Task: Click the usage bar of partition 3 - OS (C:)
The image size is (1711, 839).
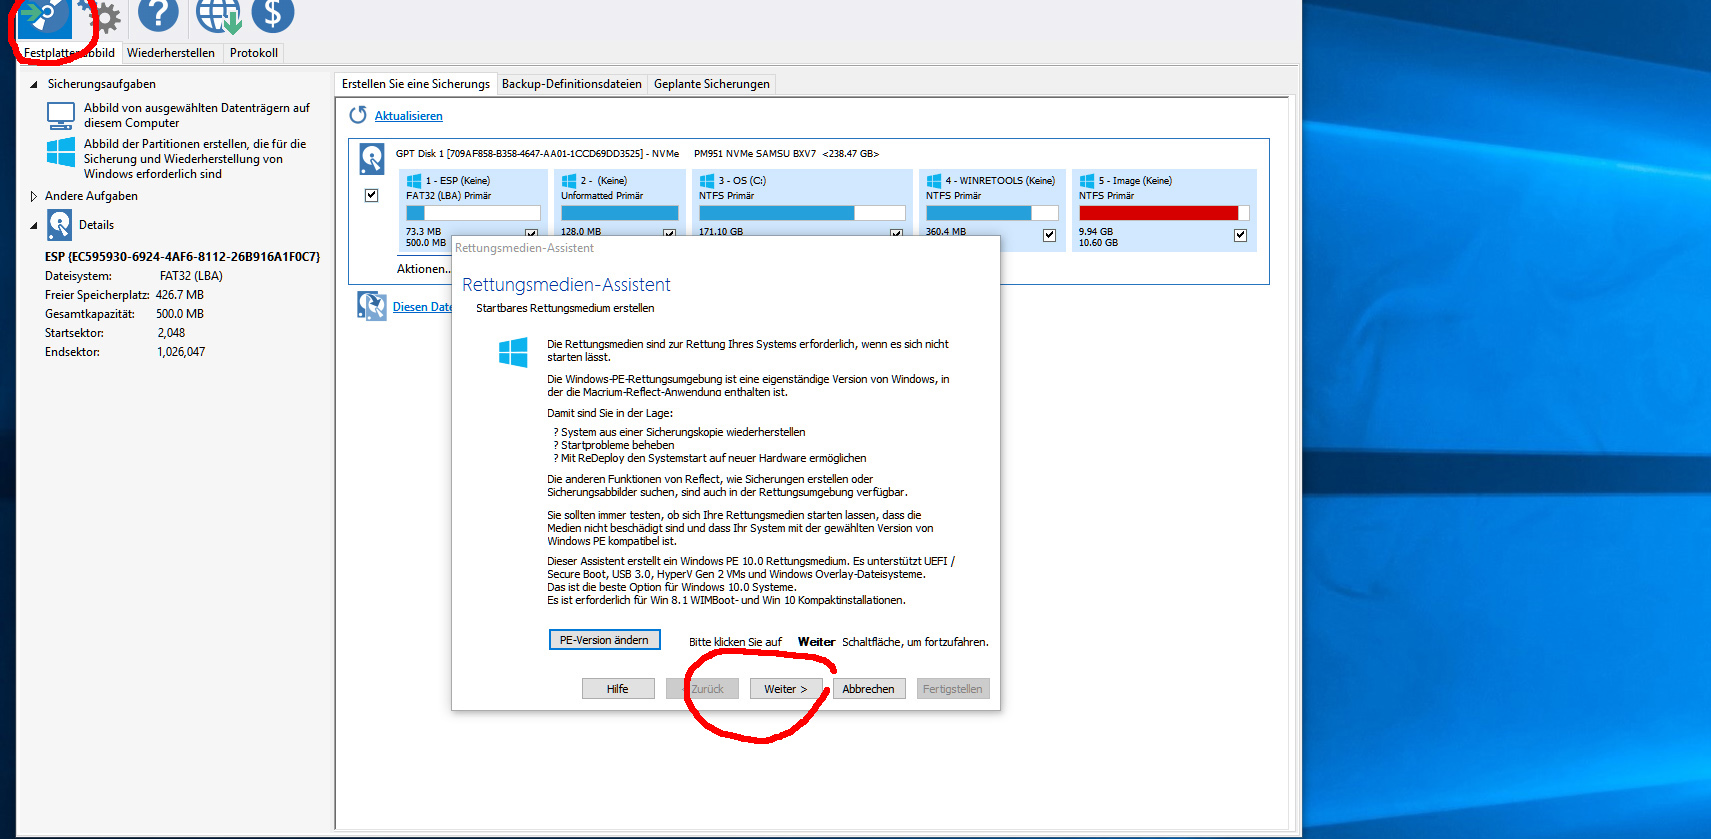Action: [802, 213]
